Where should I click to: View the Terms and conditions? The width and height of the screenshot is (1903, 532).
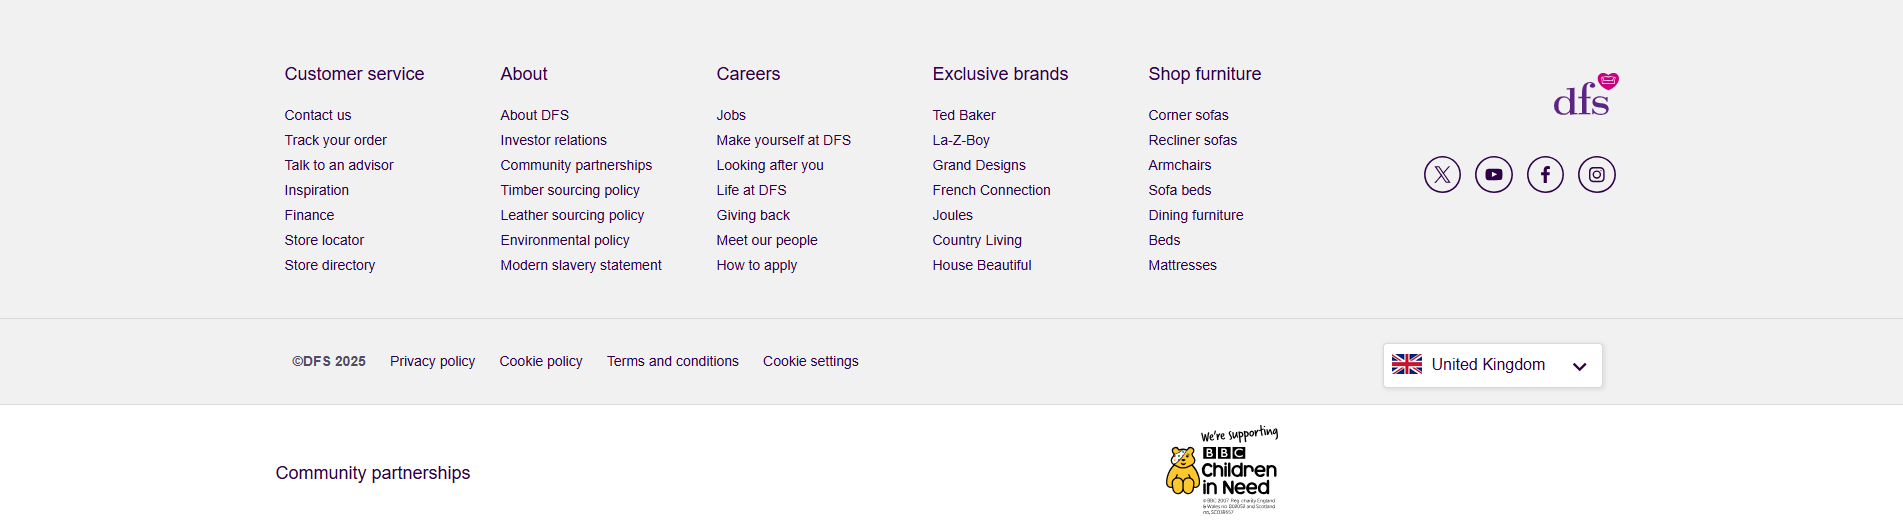point(672,361)
